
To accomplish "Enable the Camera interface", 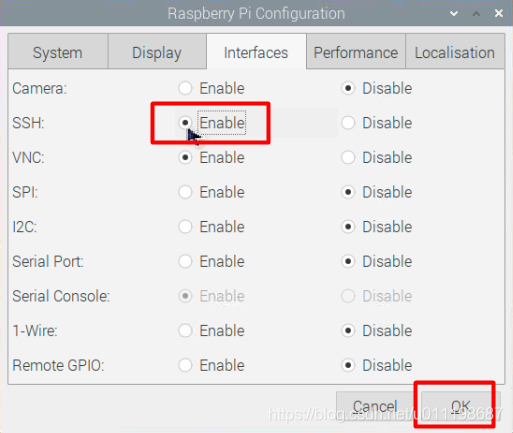I will [x=185, y=88].
